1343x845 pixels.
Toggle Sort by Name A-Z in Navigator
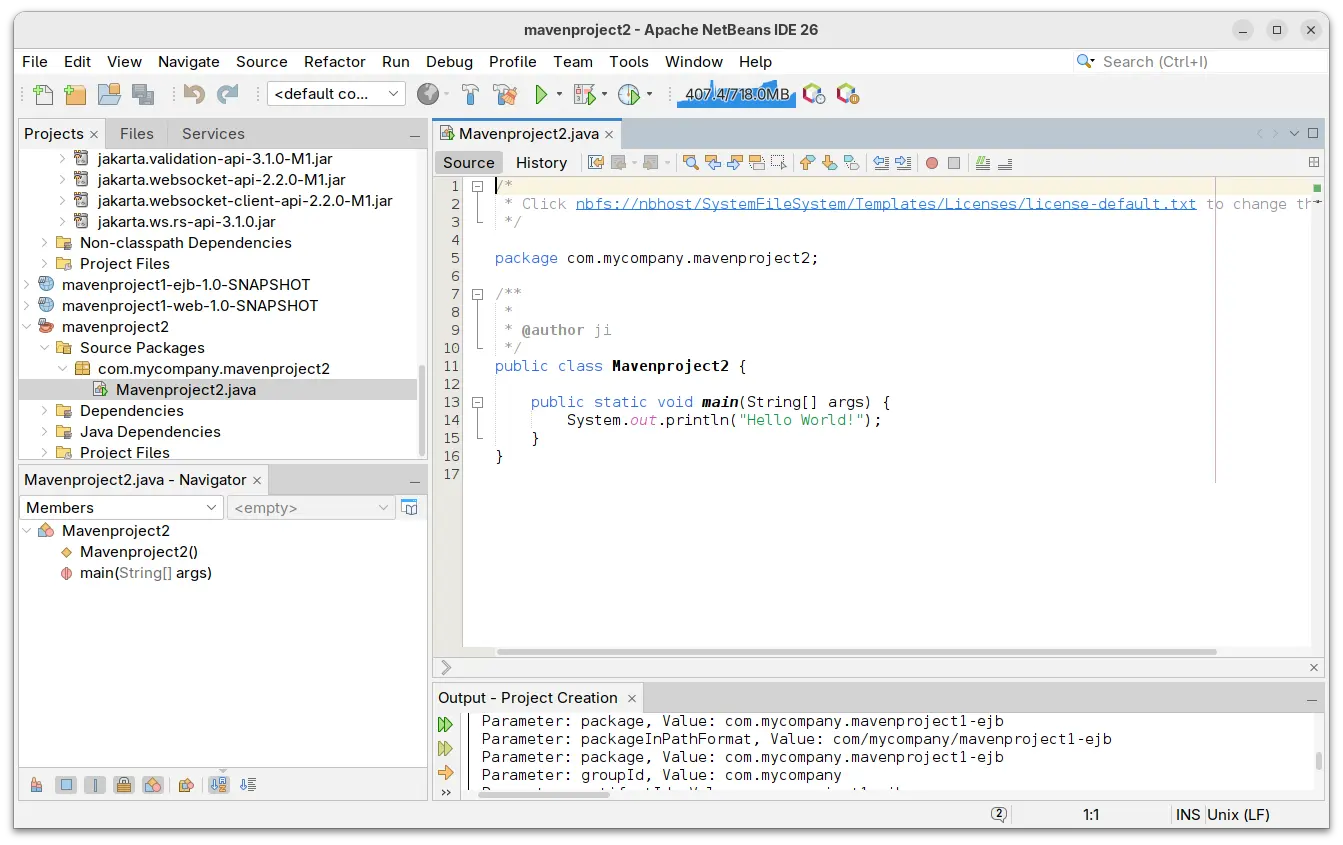click(219, 785)
